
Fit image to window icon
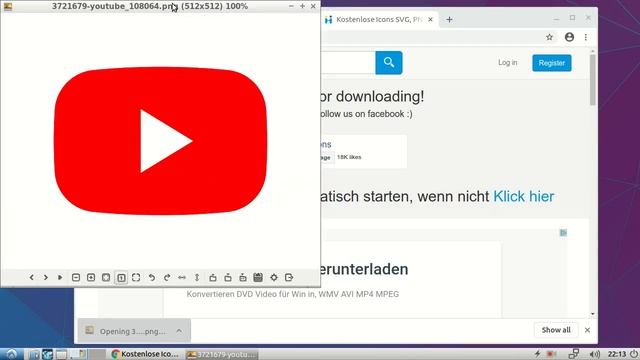click(106, 278)
